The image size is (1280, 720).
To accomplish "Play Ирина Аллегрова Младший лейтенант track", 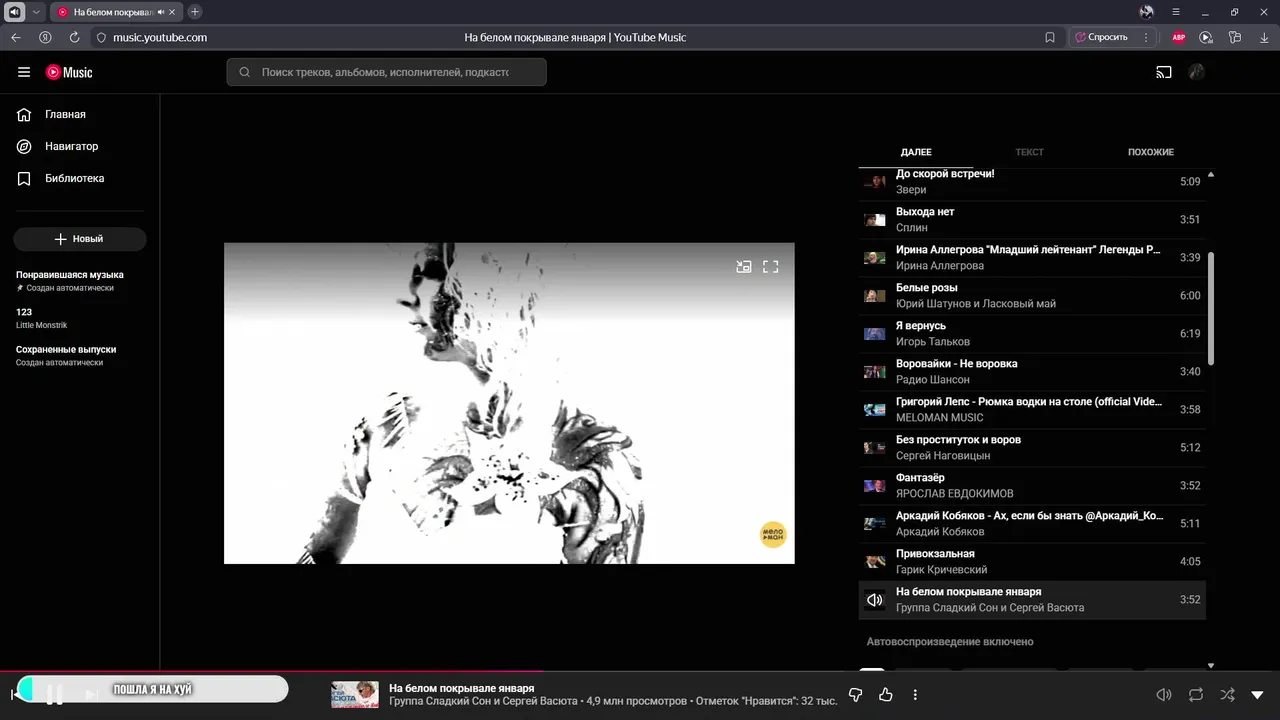I will click(1032, 257).
